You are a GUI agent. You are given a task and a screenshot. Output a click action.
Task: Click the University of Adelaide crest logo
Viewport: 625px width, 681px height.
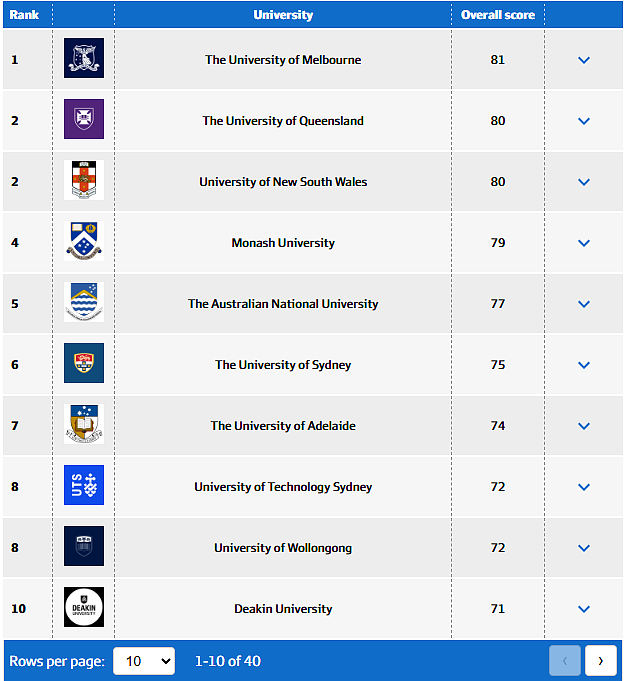[x=84, y=424]
